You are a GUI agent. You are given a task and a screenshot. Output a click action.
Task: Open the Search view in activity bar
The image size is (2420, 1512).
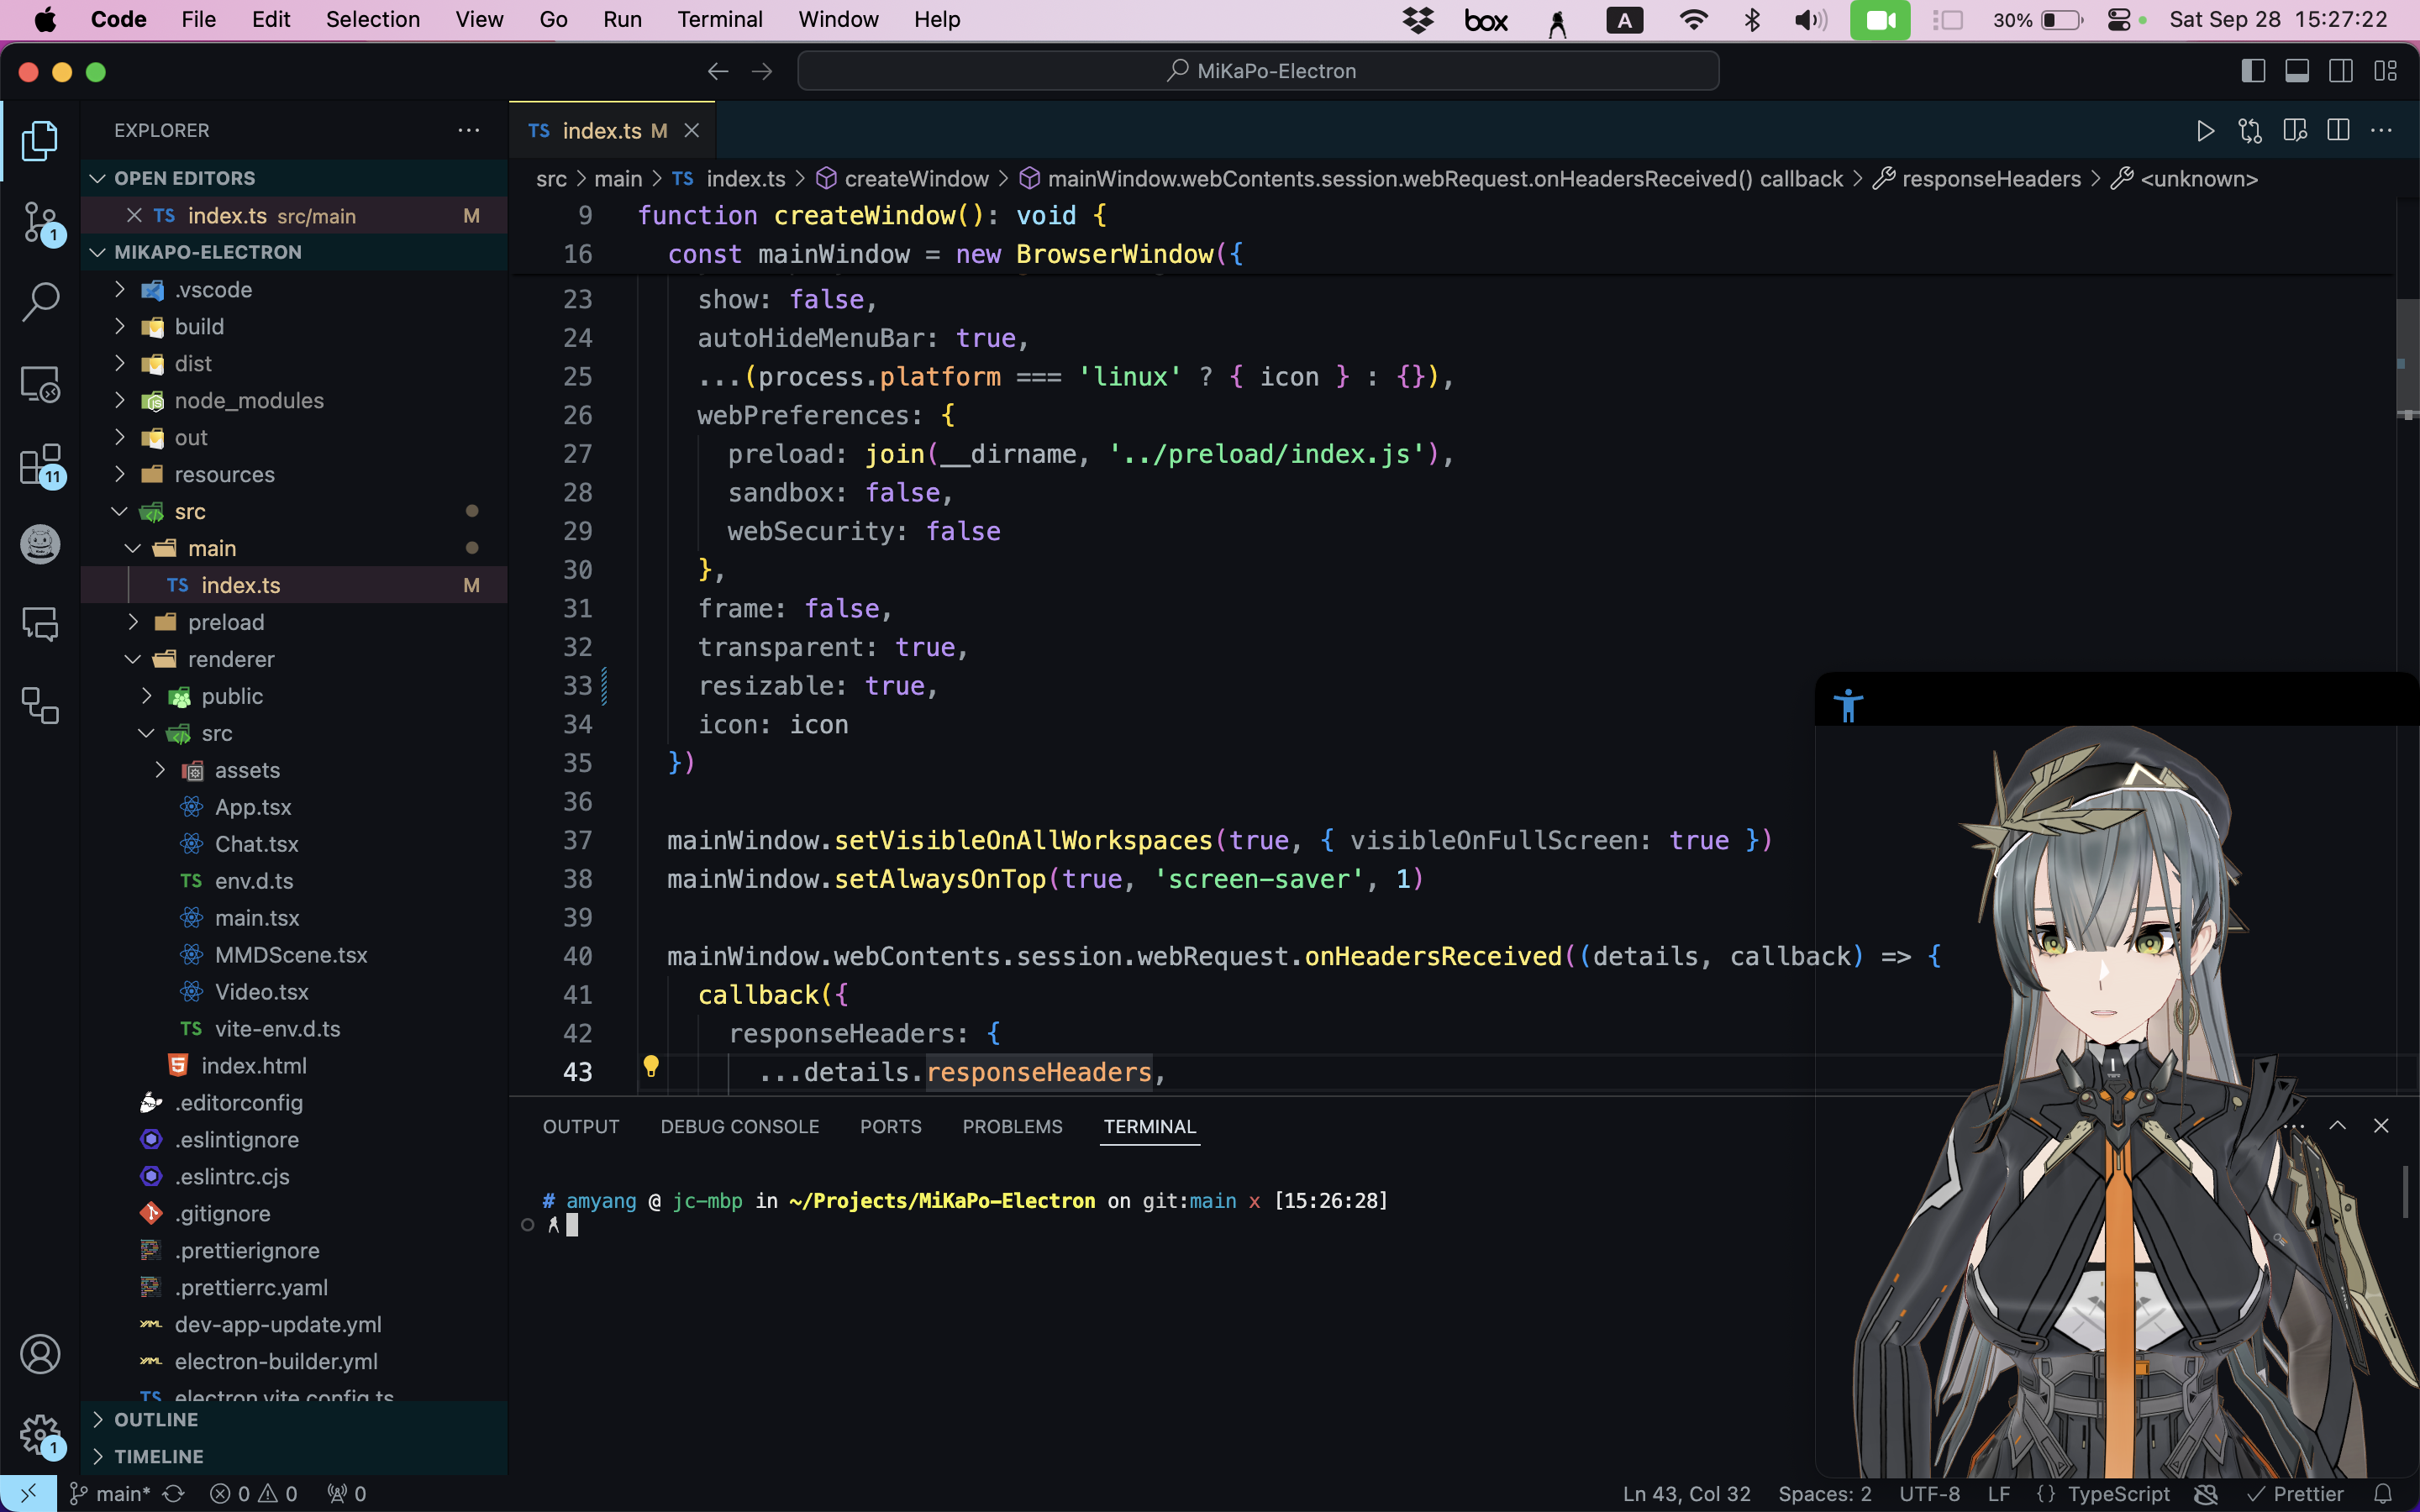point(40,302)
